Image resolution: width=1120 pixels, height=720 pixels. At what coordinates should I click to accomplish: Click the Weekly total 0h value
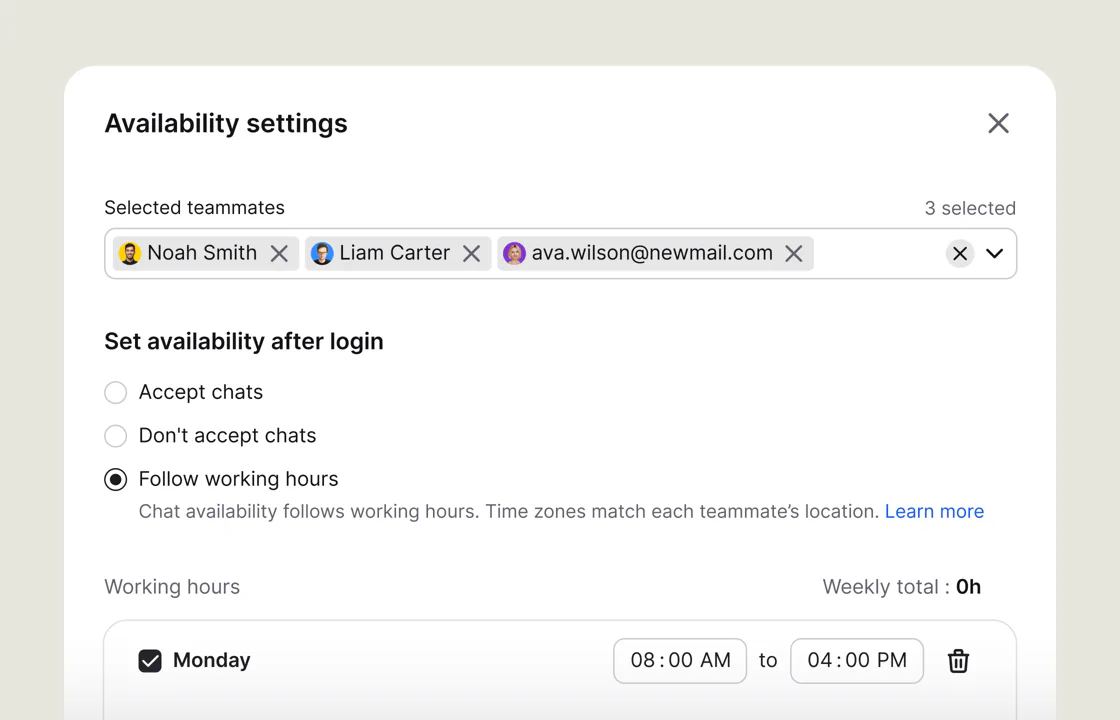point(968,586)
